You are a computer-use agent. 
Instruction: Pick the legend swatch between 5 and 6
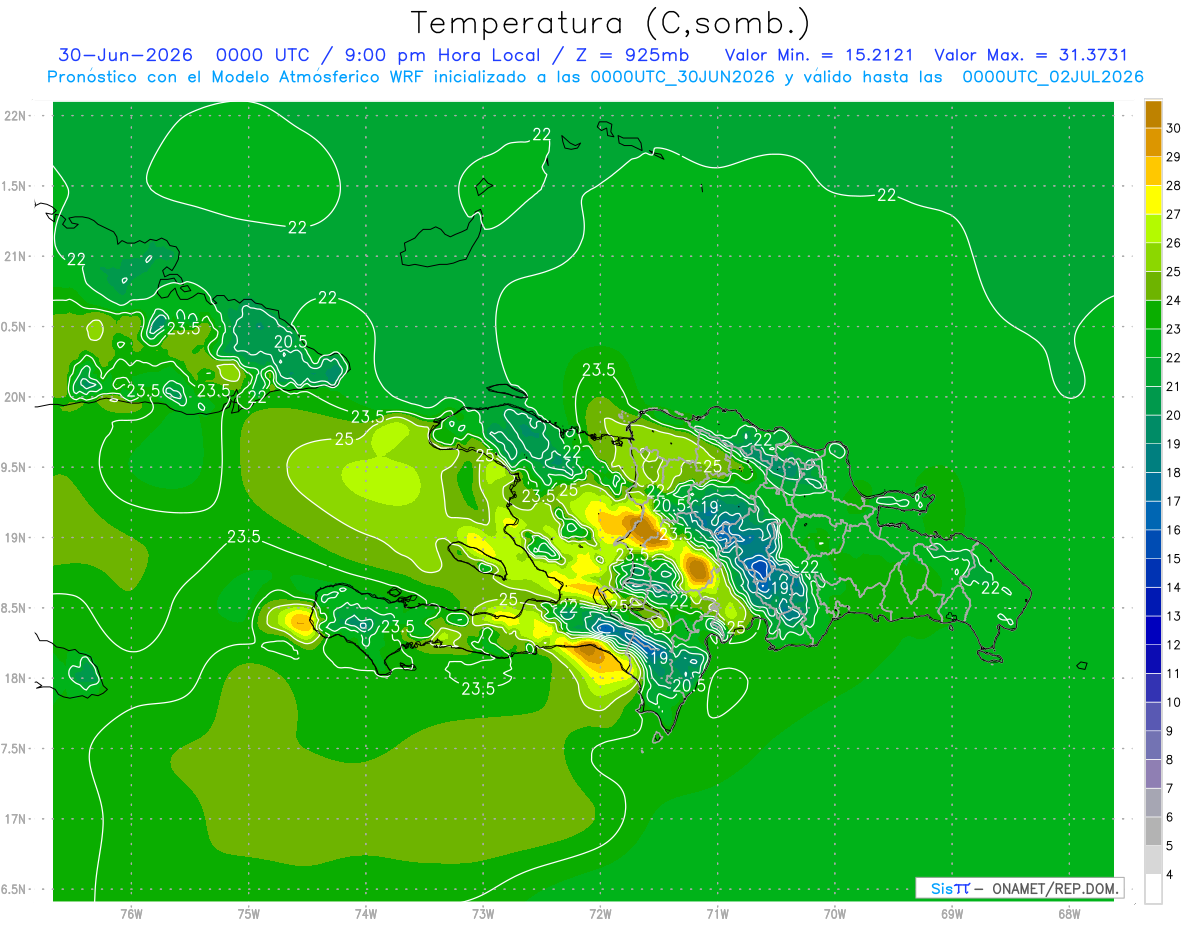[1153, 832]
